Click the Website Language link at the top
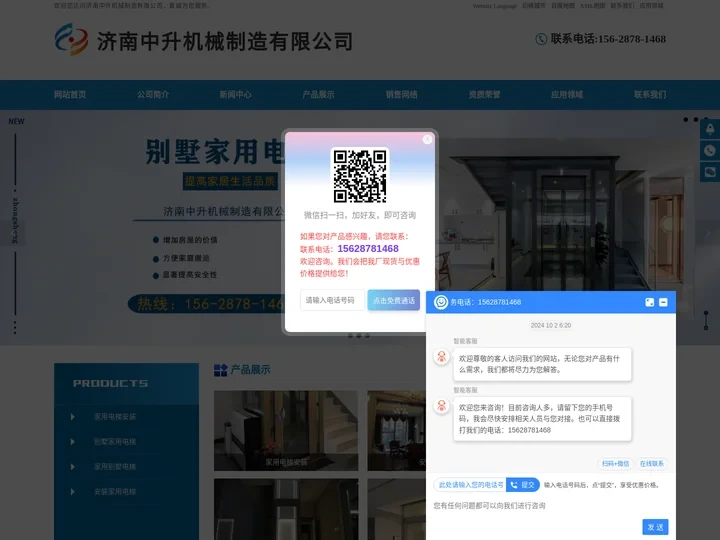 pyautogui.click(x=495, y=6)
